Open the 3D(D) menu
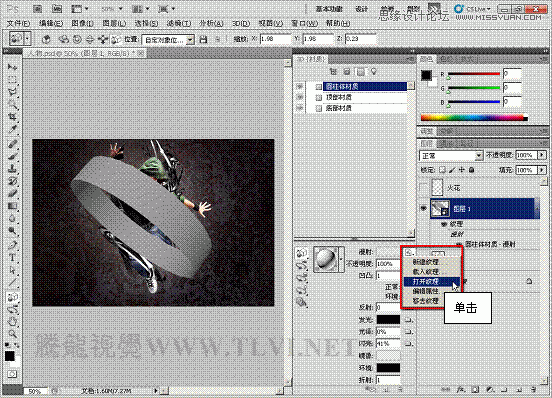The width and height of the screenshot is (552, 398). coord(241,23)
